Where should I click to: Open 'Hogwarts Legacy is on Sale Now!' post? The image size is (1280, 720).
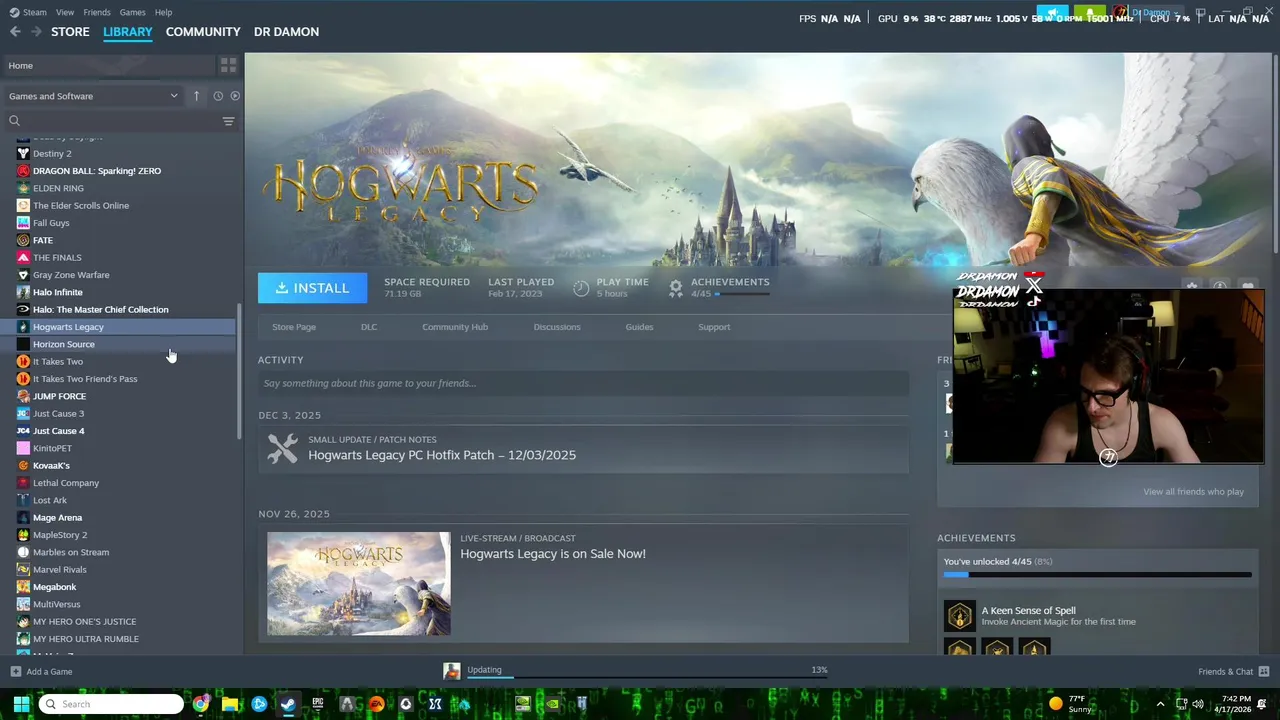553,554
